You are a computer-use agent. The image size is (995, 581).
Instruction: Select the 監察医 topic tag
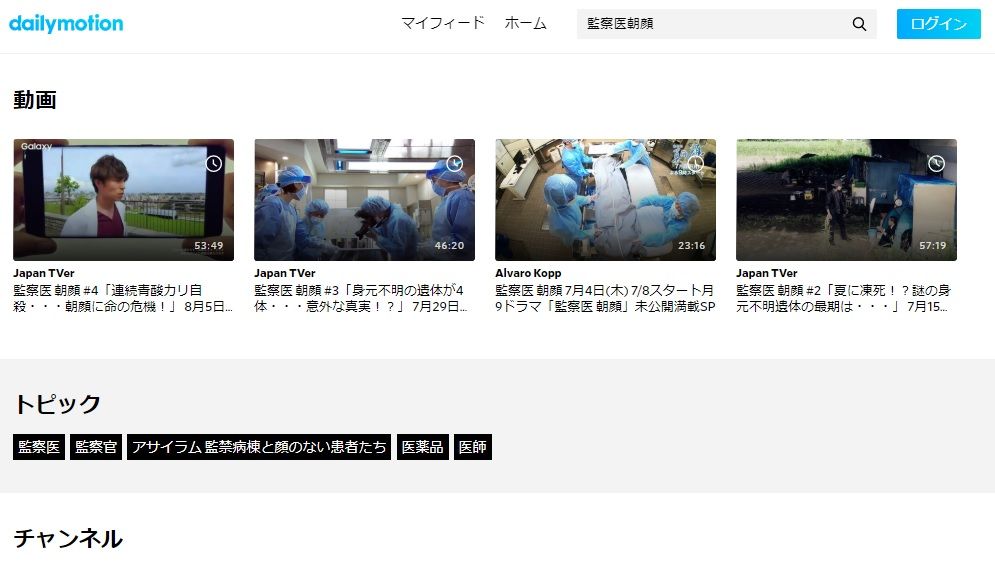[x=39, y=447]
